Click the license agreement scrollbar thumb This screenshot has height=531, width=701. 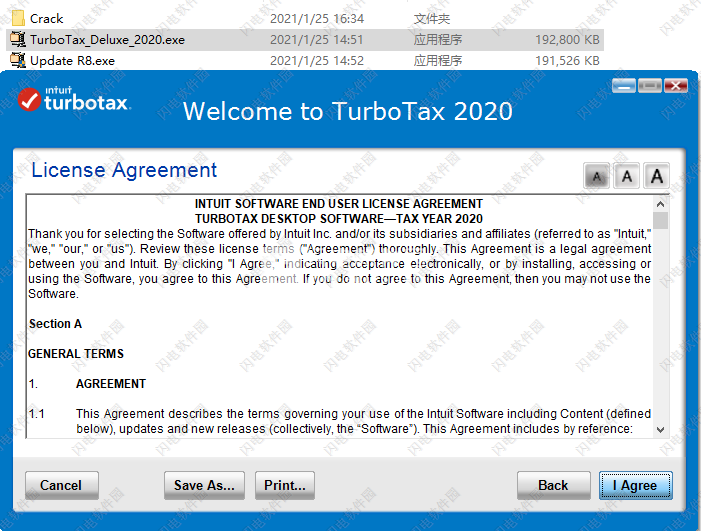(660, 221)
